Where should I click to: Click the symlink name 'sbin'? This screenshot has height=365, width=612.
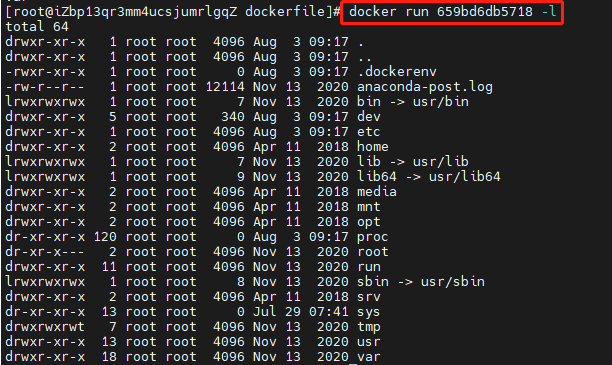point(373,281)
